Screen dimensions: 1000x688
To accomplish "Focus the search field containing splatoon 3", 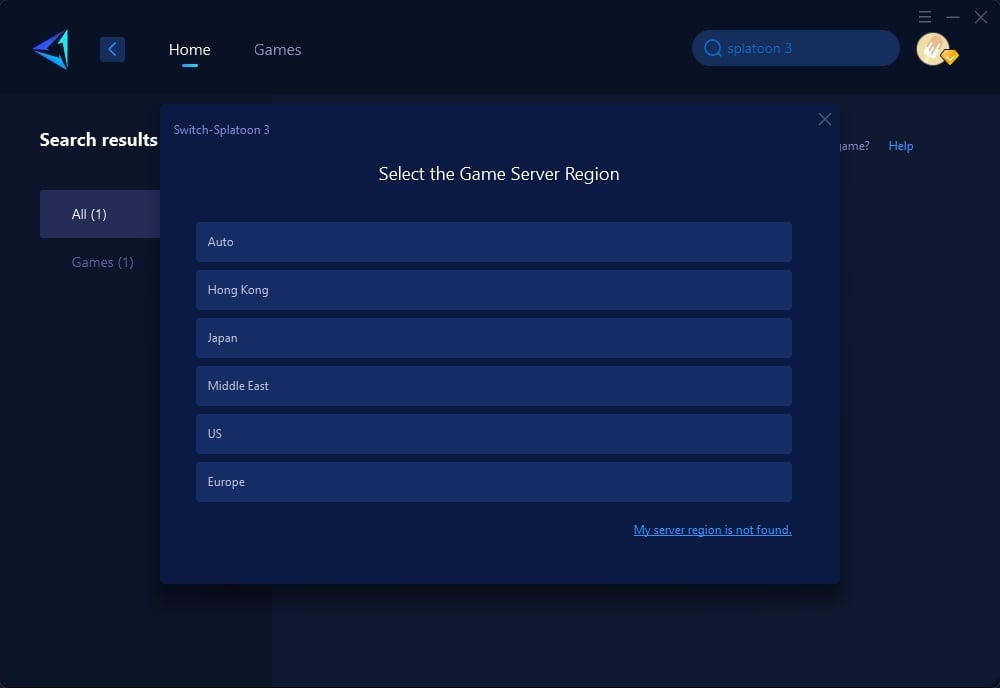I will [x=796, y=48].
